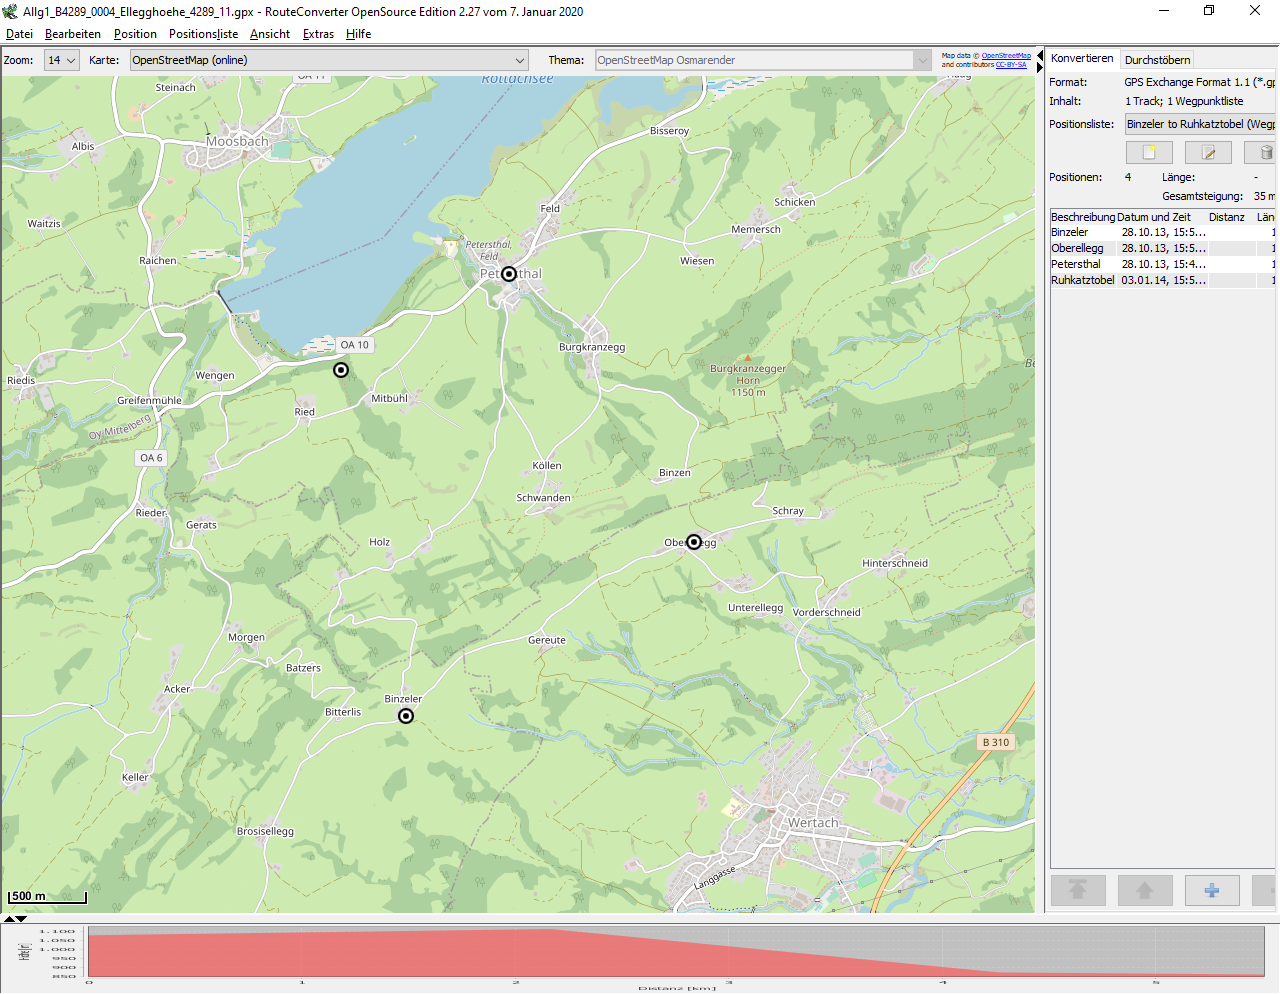This screenshot has height=994, width=1280.
Task: Switch to the Durchstöbern tab
Action: (x=1157, y=60)
